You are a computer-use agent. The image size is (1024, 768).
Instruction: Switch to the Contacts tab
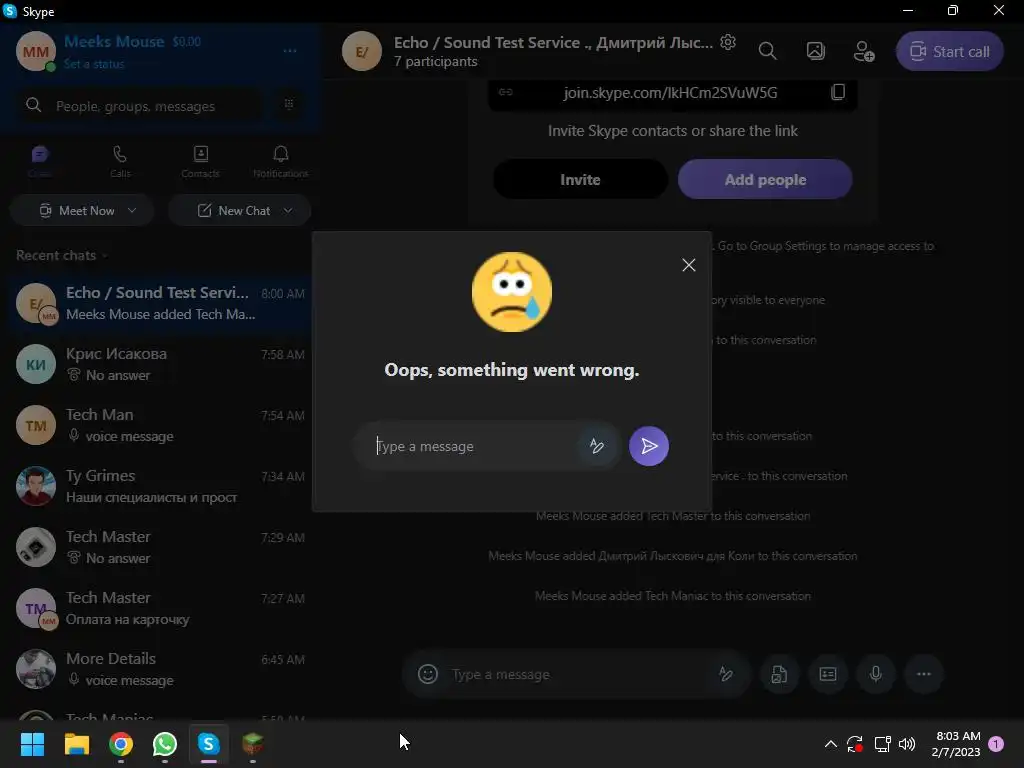coord(200,161)
